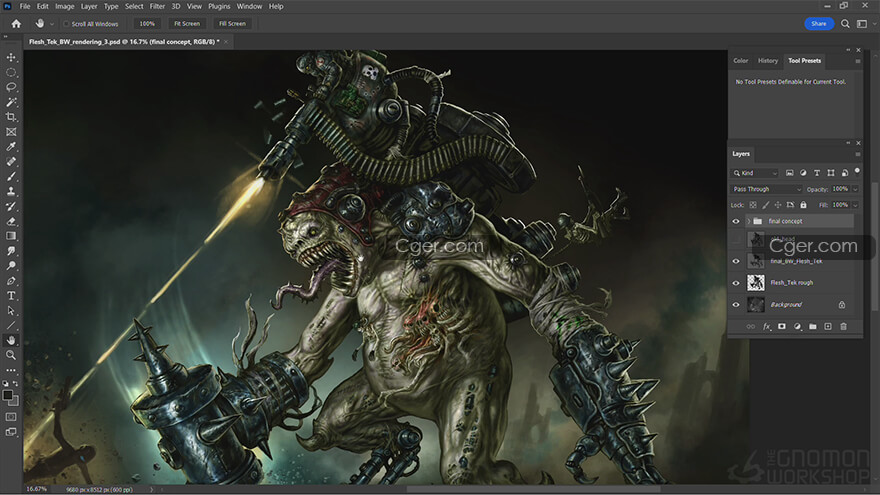
Task: Change screen mode from toolbar
Action: [11, 432]
